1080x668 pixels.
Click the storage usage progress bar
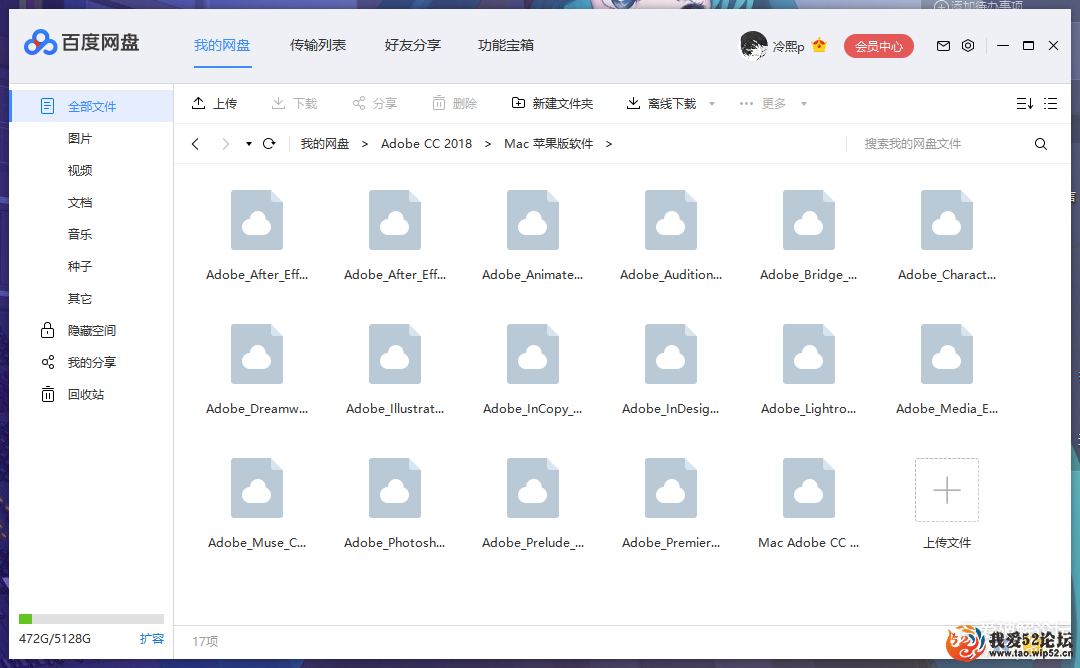pos(92,618)
